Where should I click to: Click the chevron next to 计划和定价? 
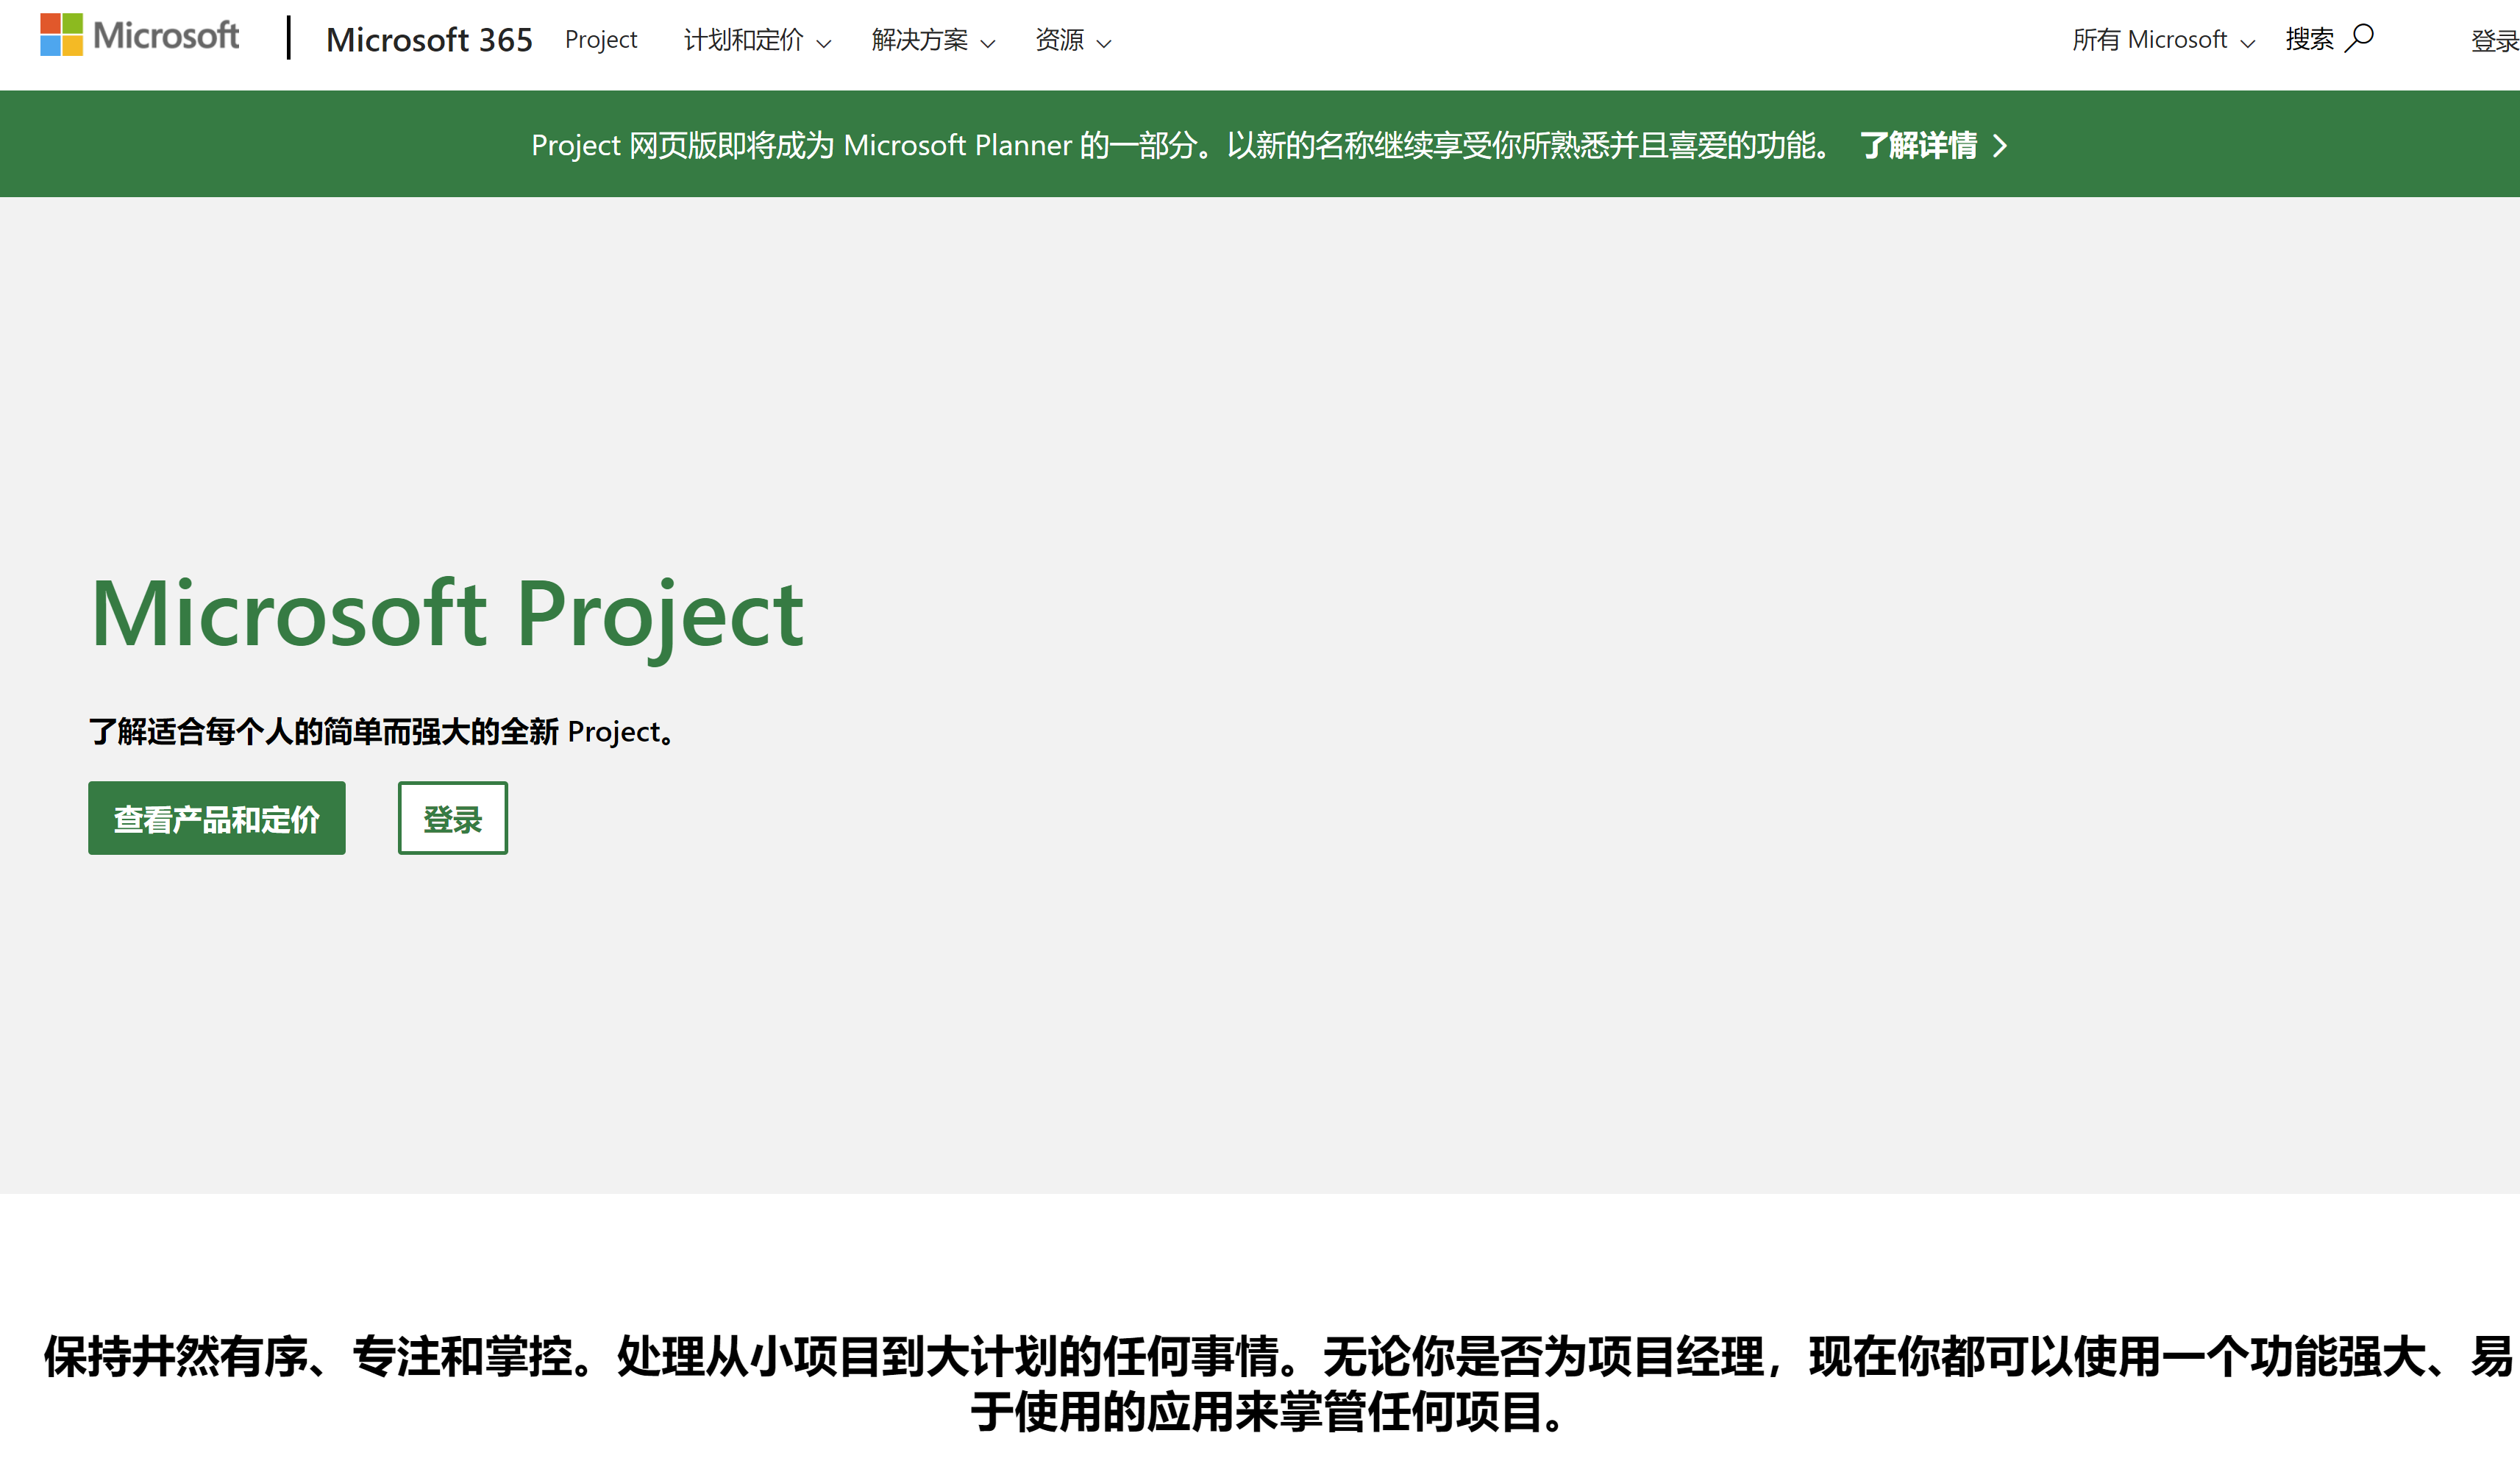click(x=824, y=44)
